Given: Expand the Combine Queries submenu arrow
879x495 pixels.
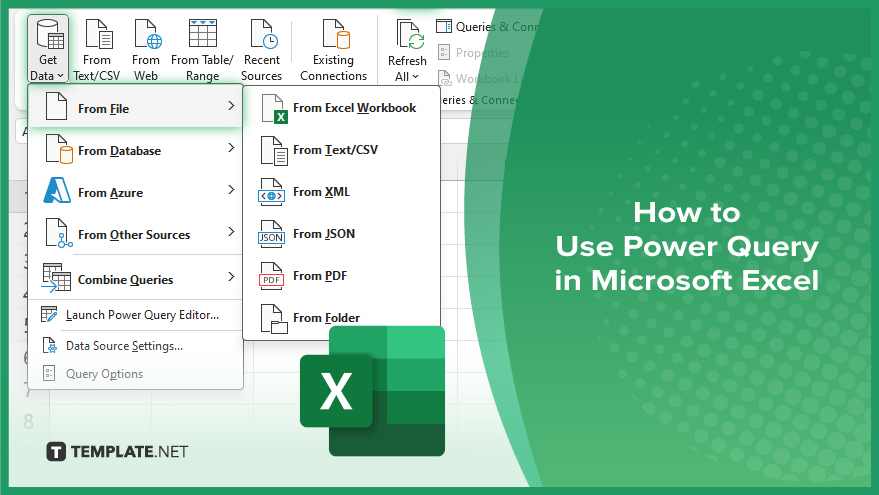Looking at the screenshot, I should click(231, 276).
